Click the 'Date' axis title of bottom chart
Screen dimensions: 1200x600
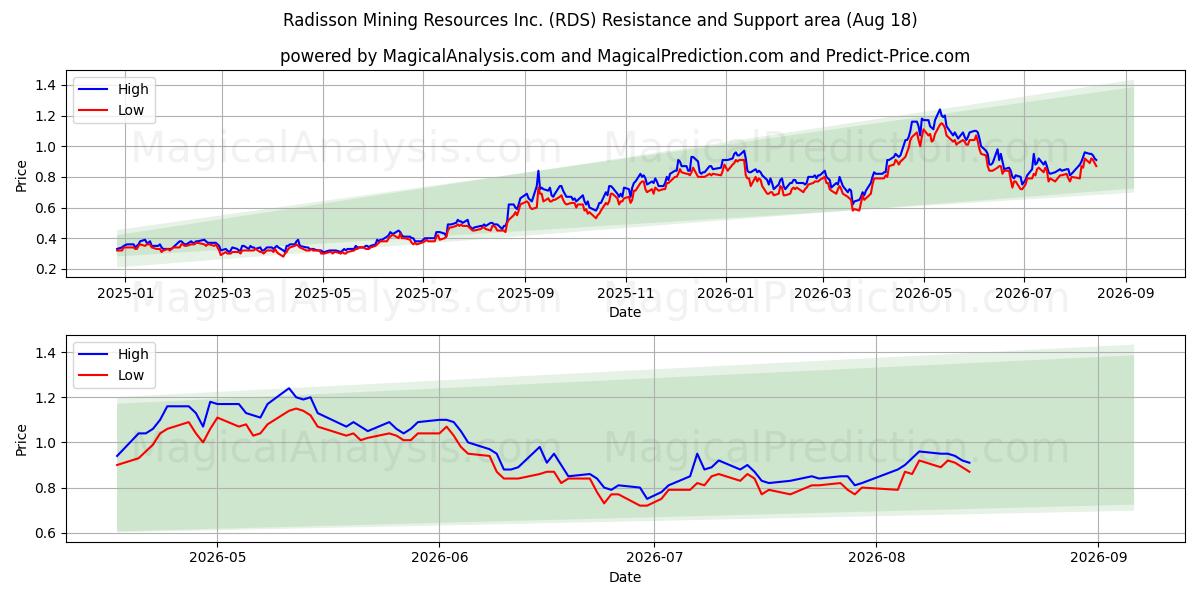[x=625, y=578]
